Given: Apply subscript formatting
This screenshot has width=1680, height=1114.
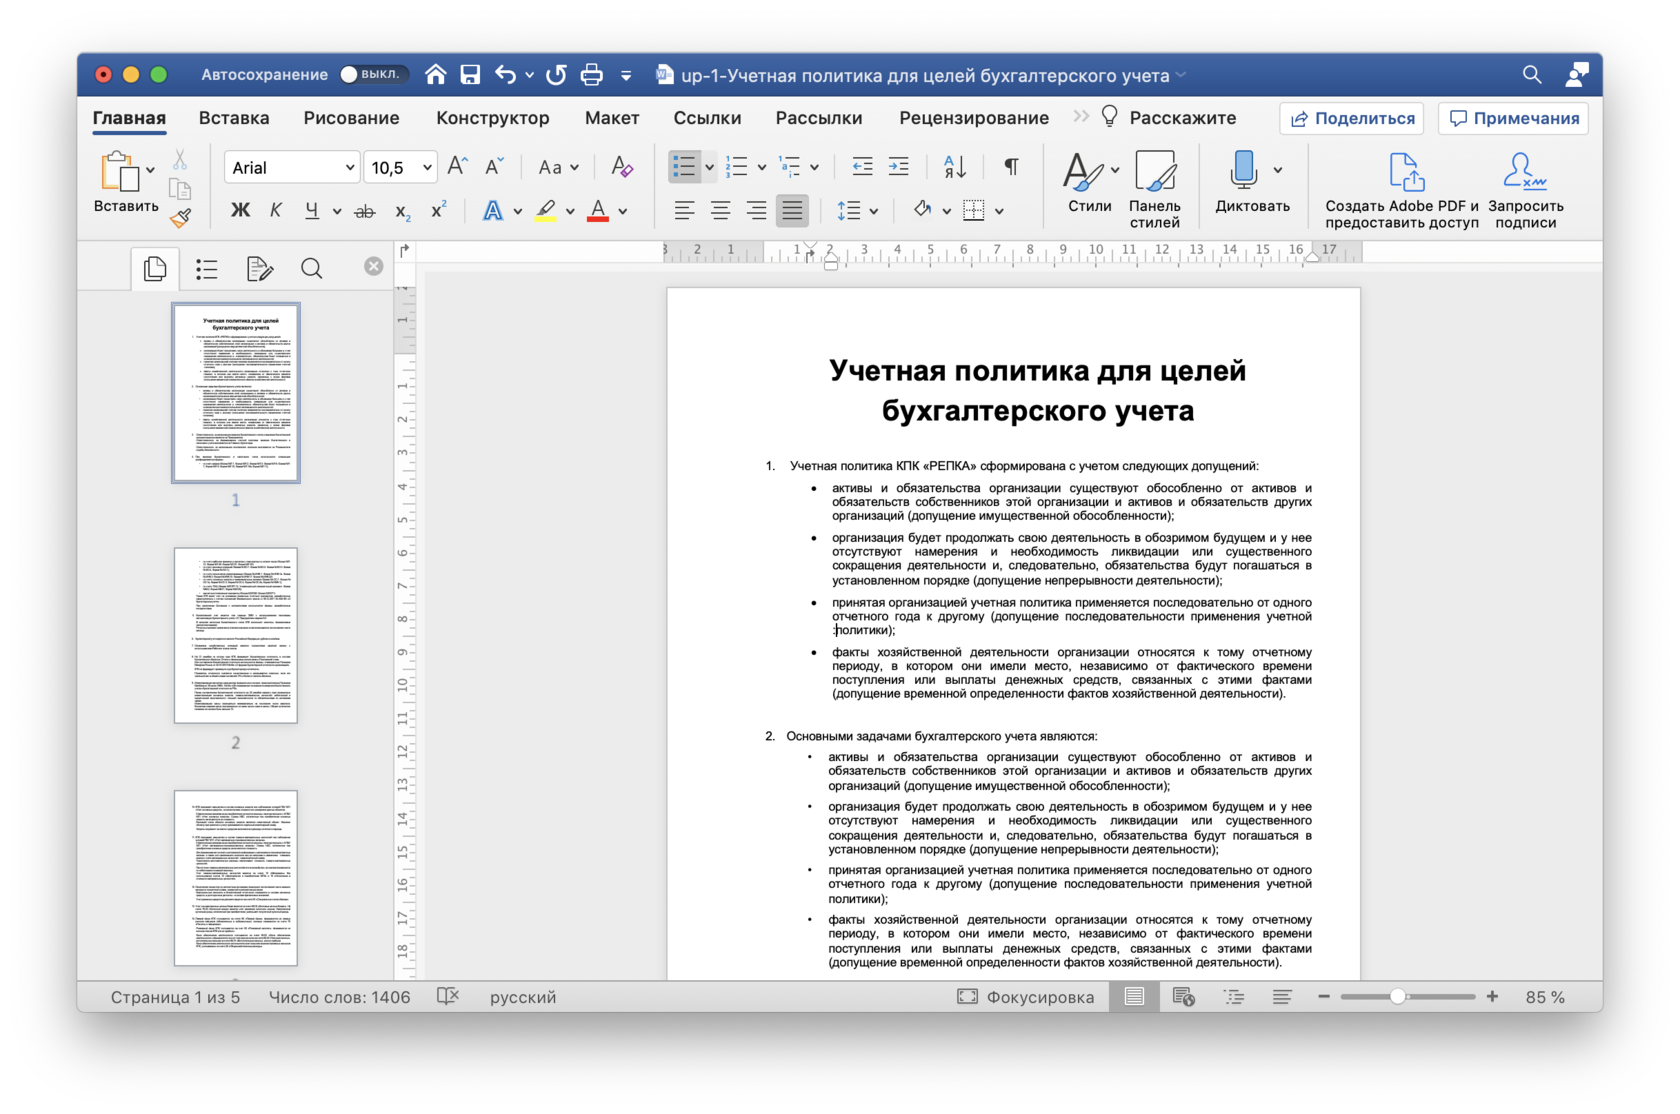Looking at the screenshot, I should coord(402,211).
